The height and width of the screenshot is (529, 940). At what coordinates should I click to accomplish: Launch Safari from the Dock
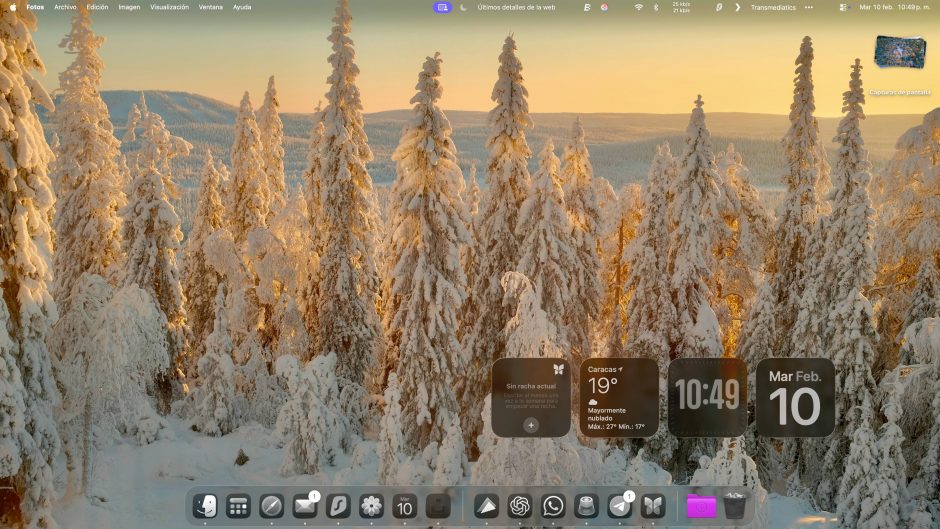(271, 506)
